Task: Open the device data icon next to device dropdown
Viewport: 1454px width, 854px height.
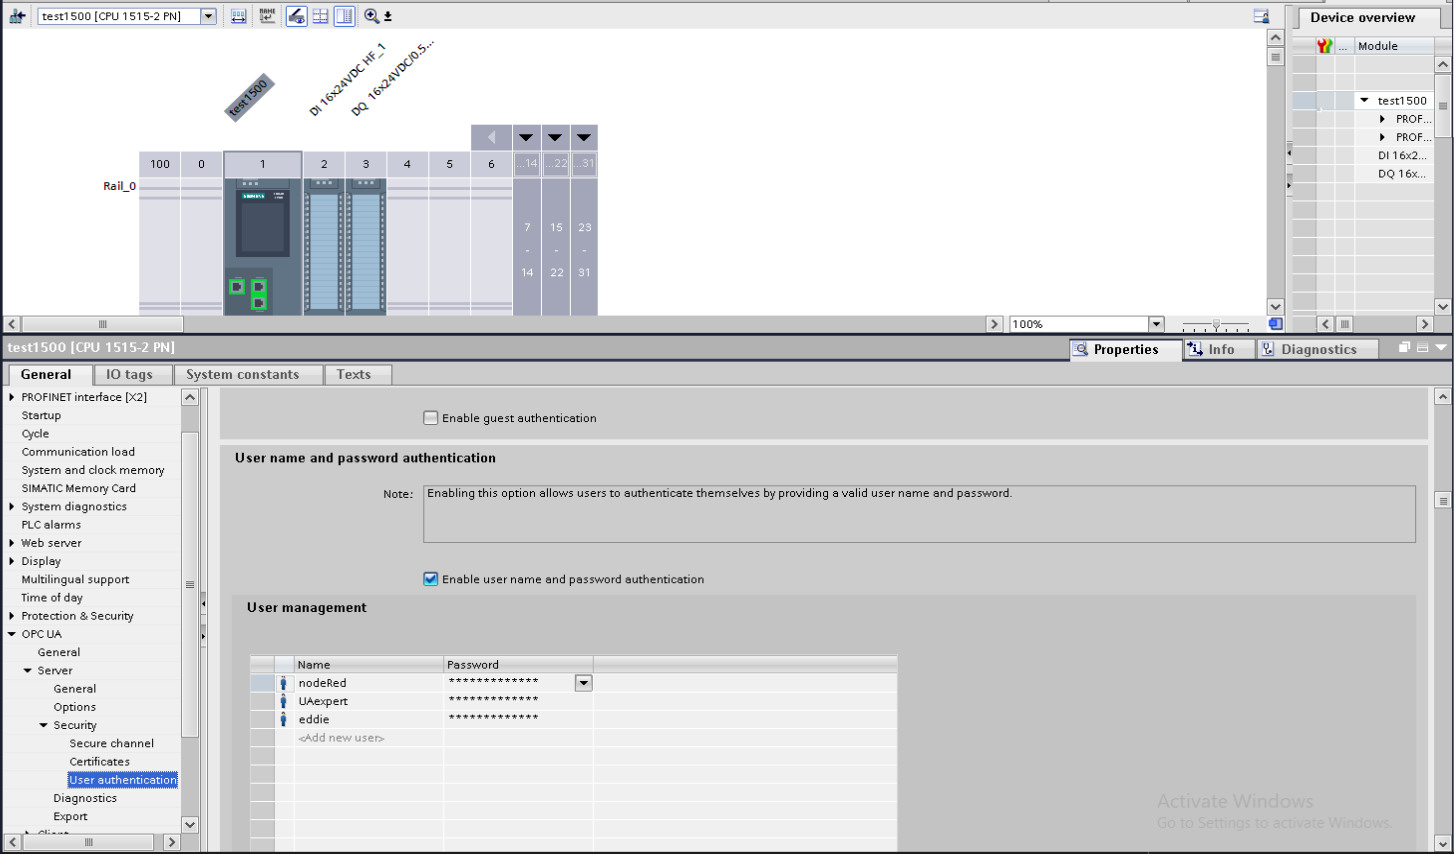Action: (x=16, y=15)
